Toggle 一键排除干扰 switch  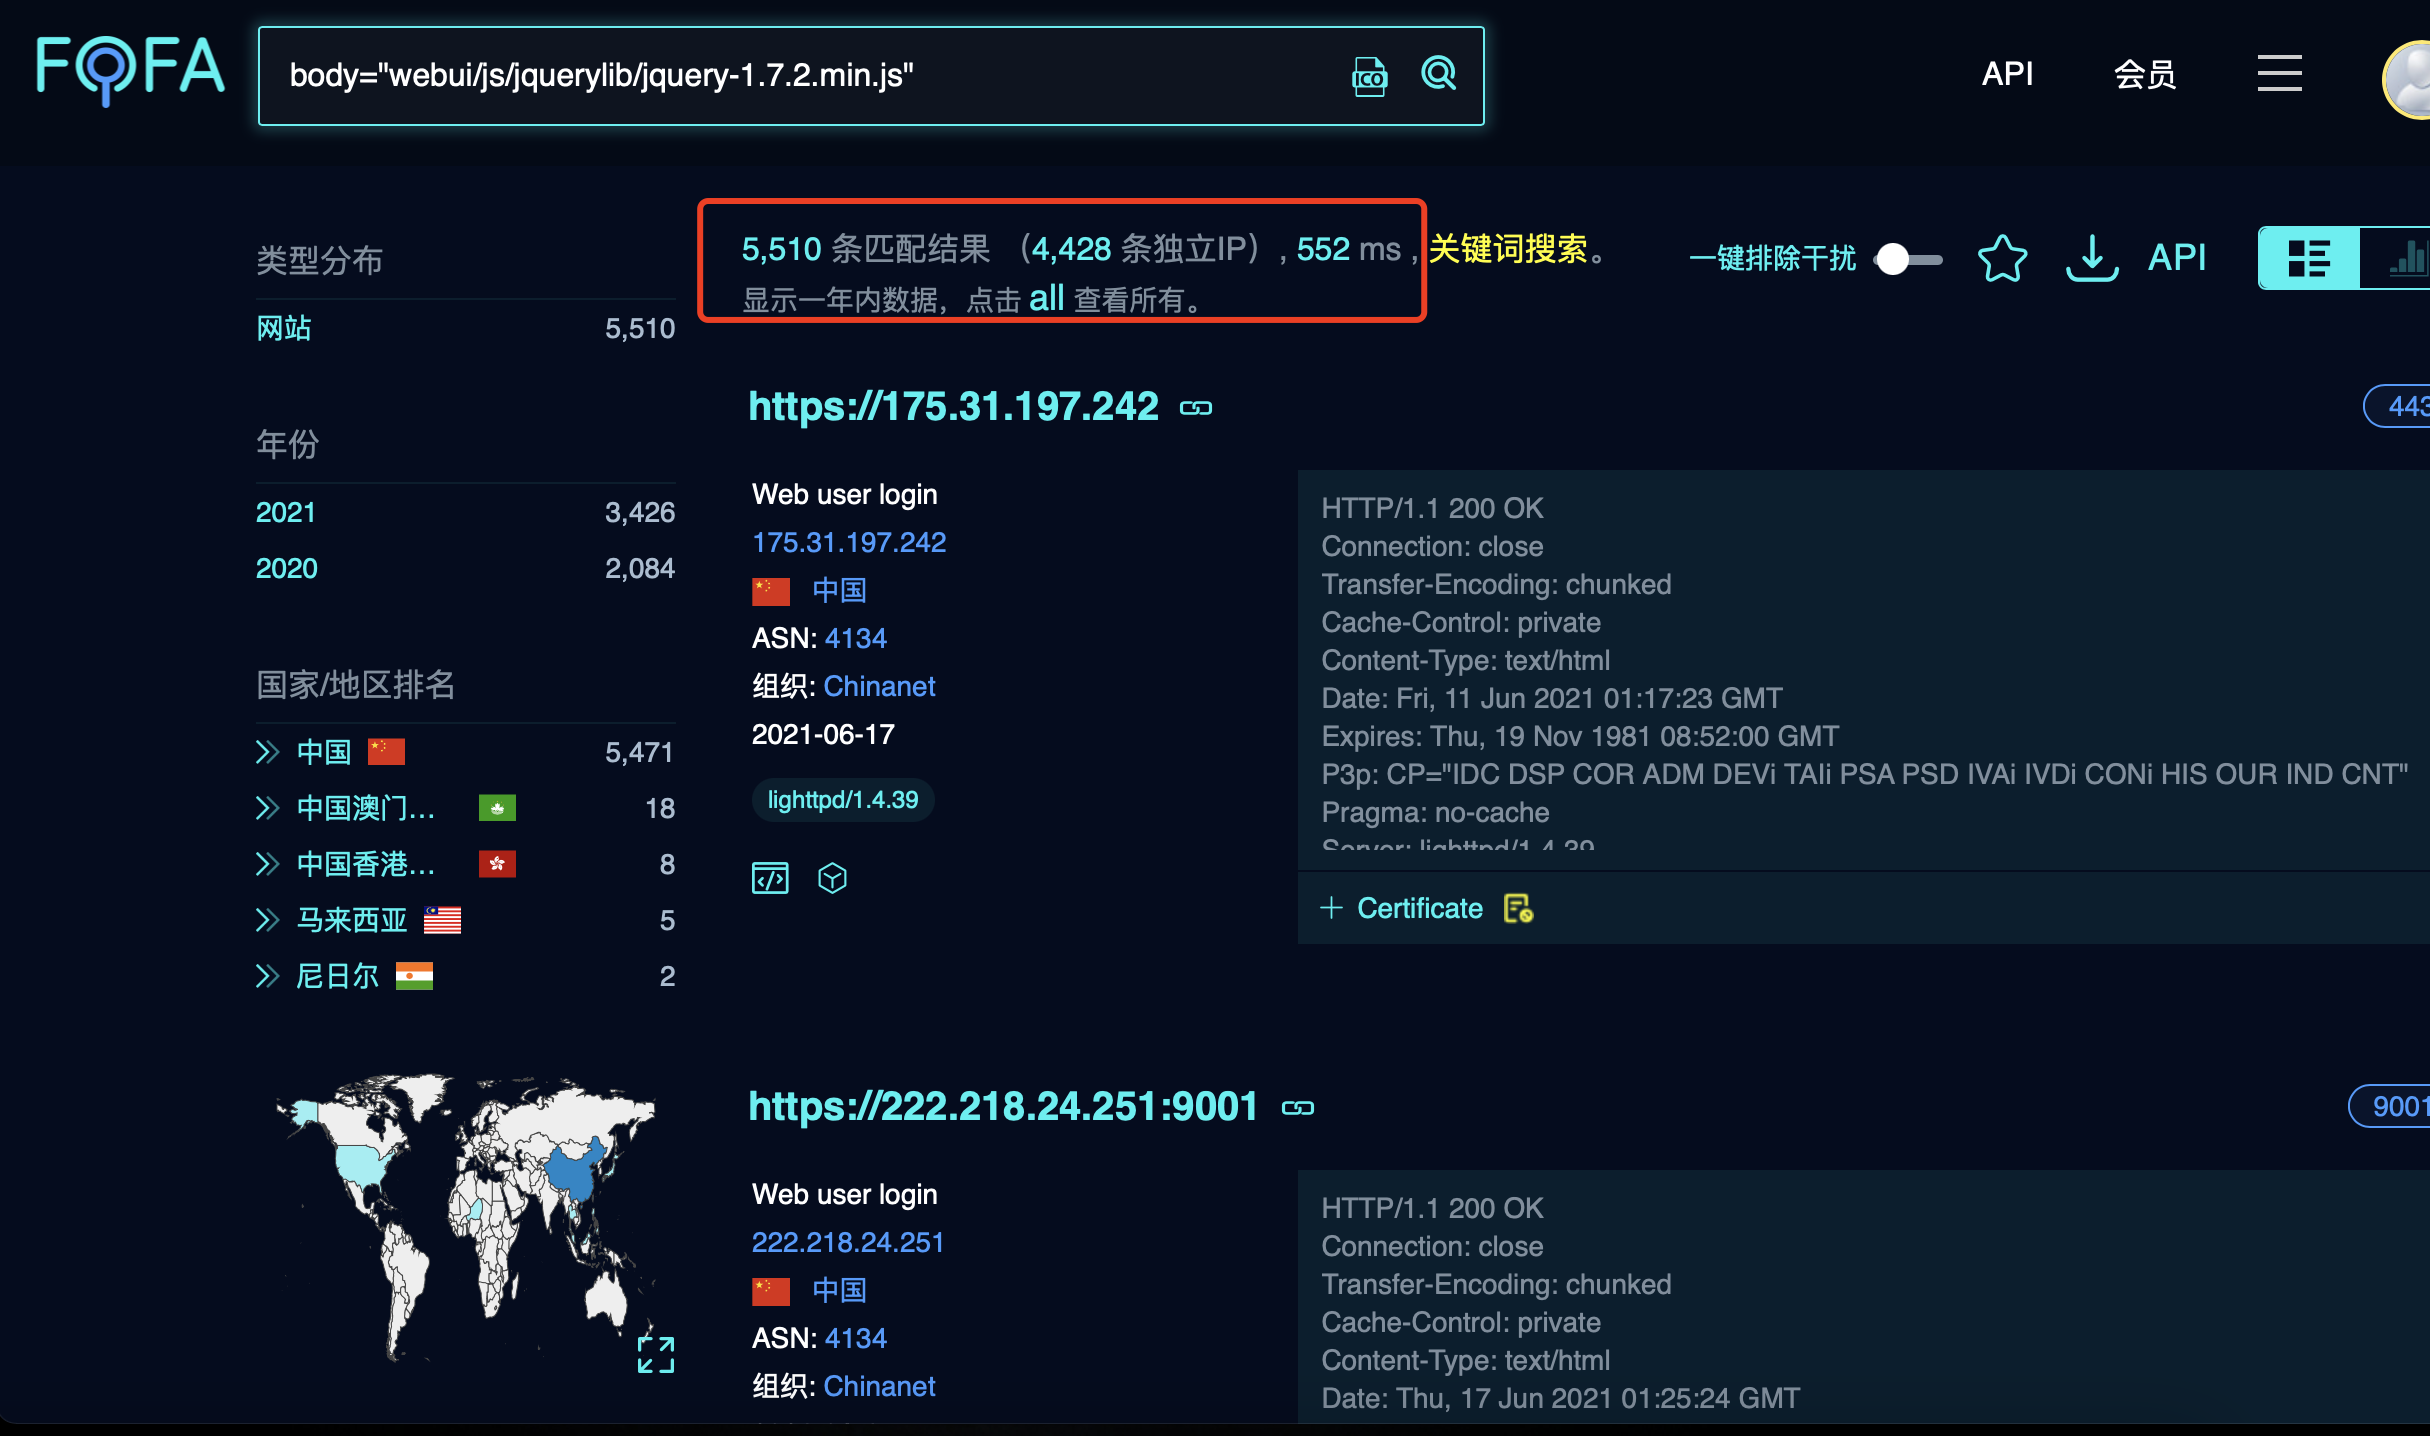(1908, 259)
